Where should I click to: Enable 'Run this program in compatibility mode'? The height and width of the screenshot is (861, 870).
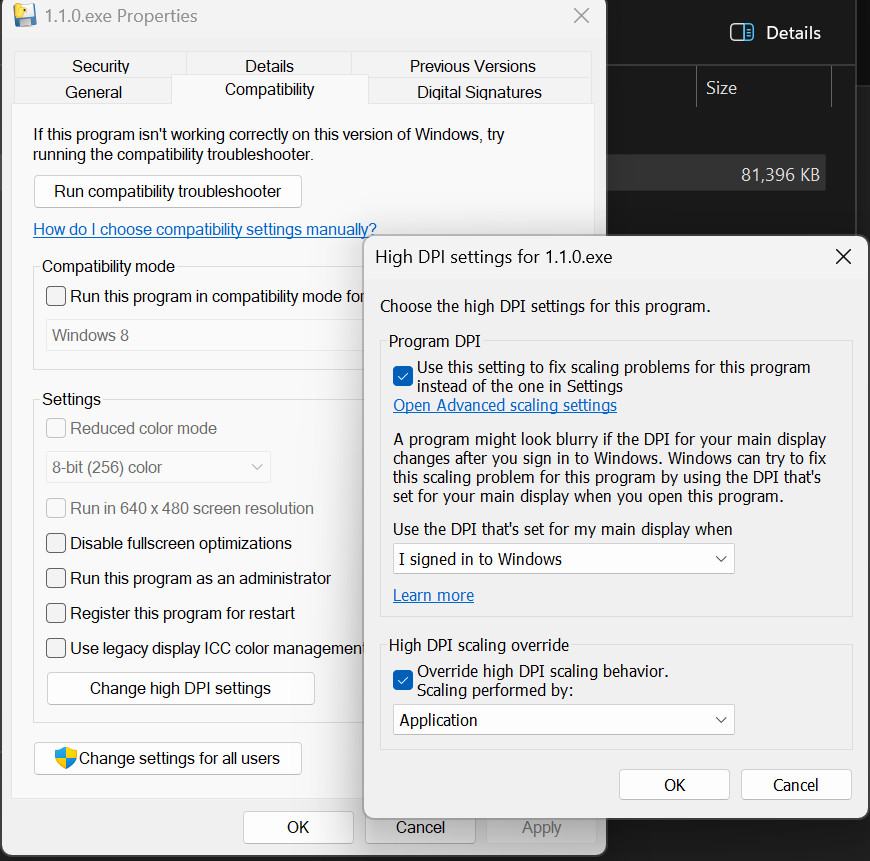pos(56,296)
